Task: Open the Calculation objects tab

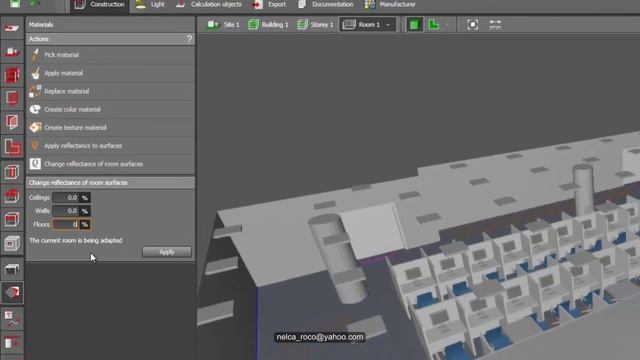Action: (209, 5)
